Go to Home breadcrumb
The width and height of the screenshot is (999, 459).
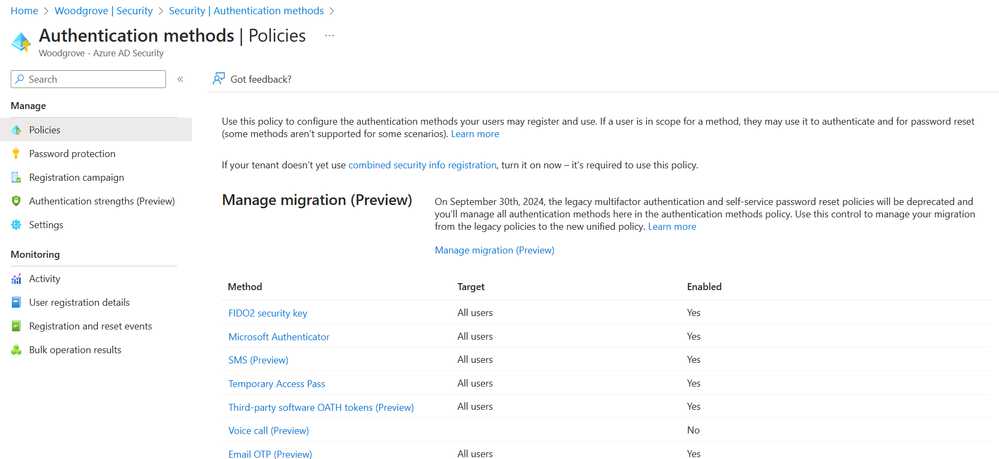click(x=24, y=11)
